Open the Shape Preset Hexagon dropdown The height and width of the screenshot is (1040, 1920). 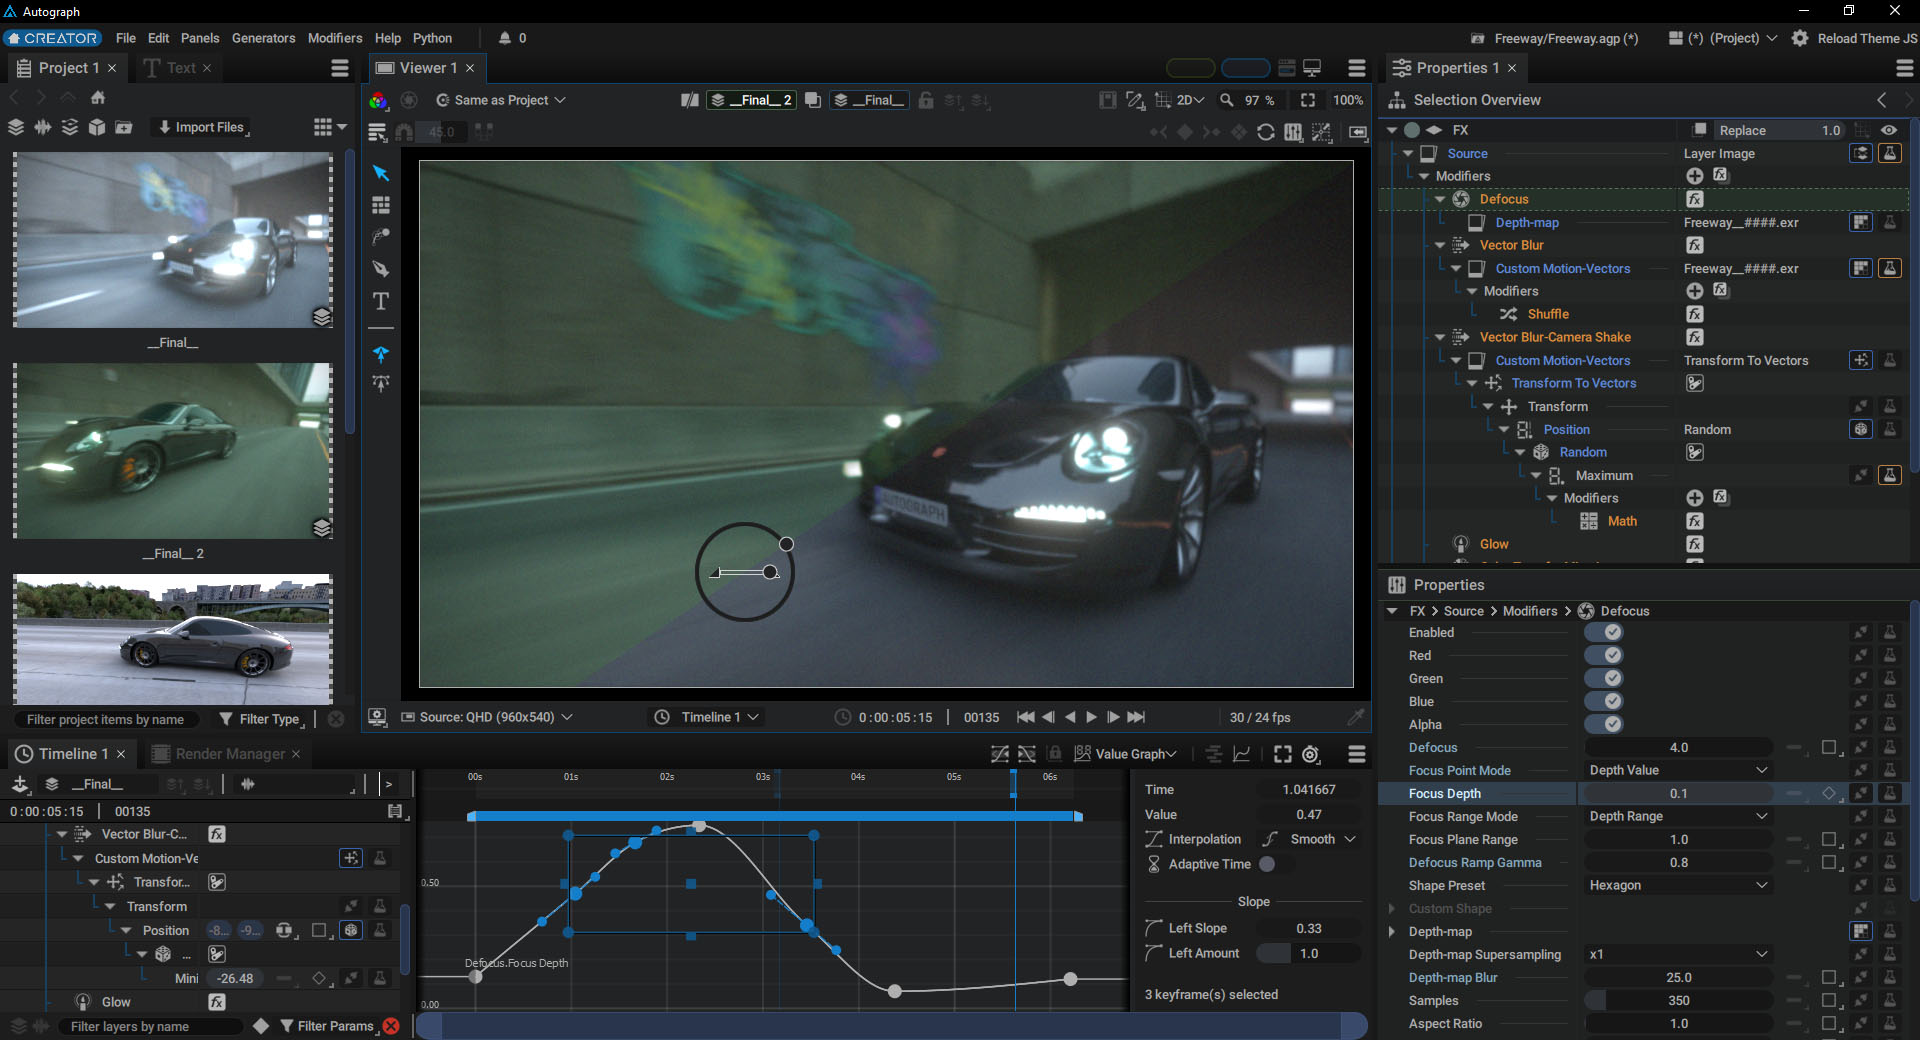1678,885
